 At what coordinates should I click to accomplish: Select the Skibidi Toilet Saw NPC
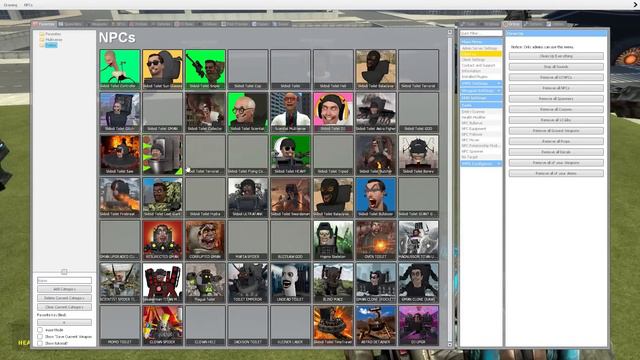point(120,155)
